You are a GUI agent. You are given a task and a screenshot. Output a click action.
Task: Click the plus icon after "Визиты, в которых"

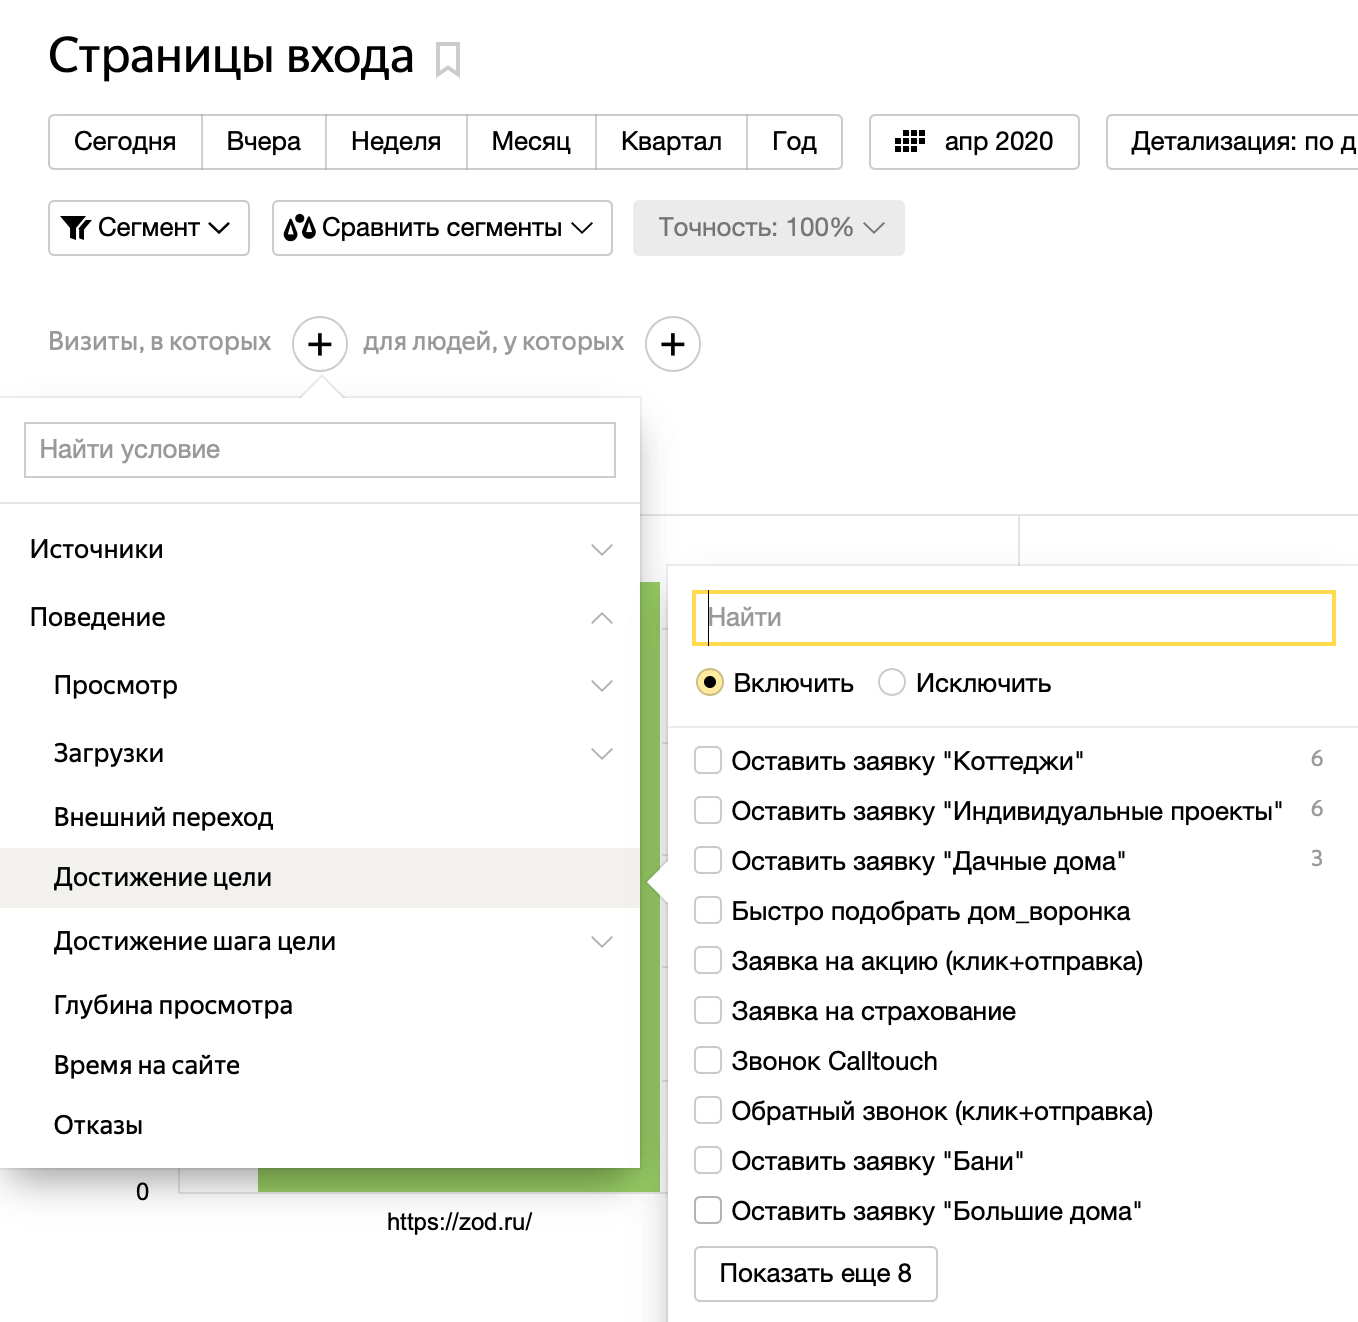320,344
